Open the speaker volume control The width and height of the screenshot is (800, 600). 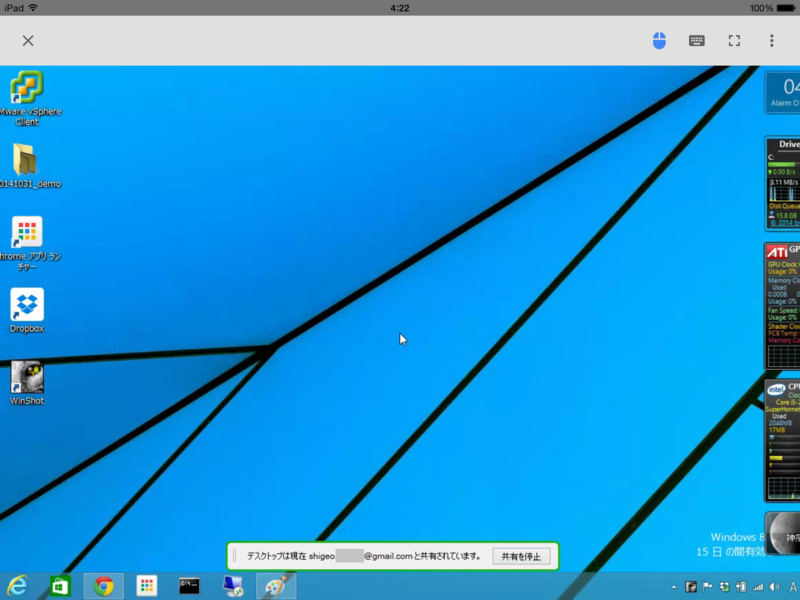tap(774, 587)
